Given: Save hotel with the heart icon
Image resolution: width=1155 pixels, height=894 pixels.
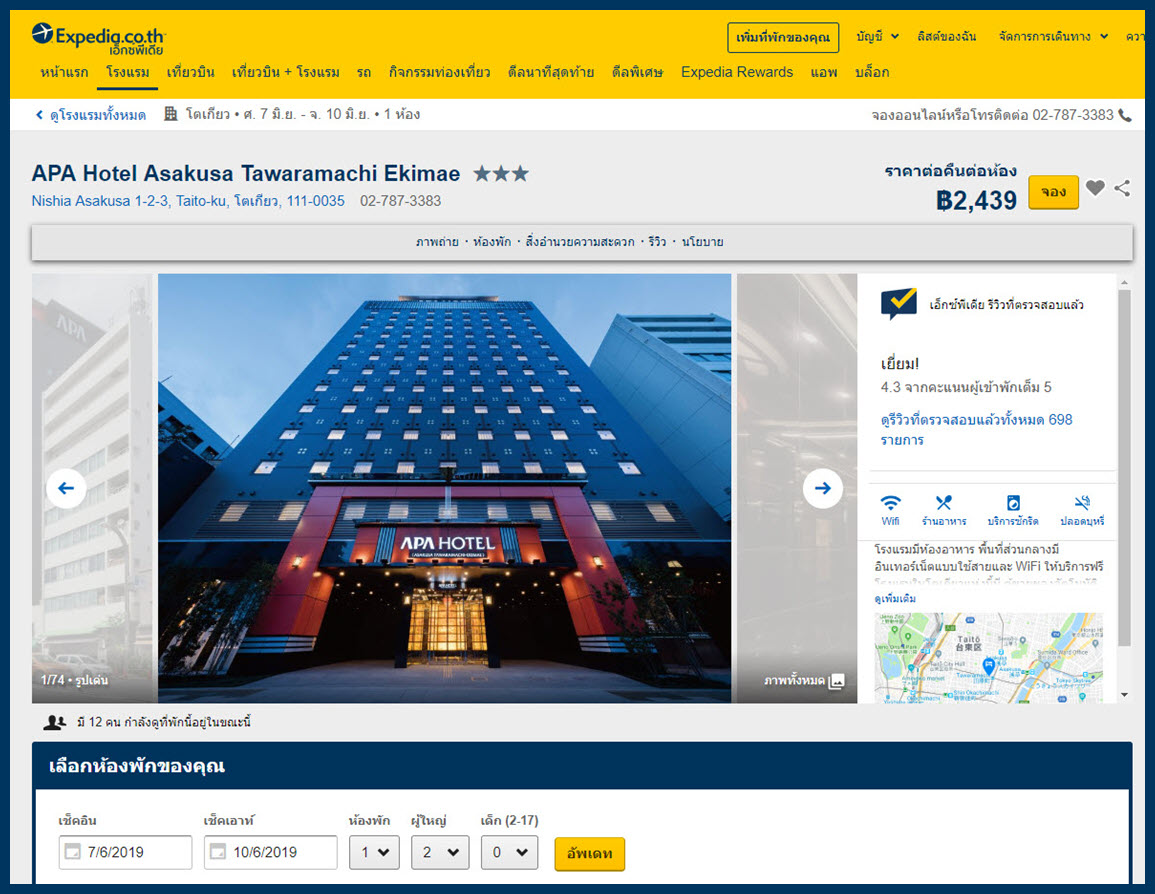Looking at the screenshot, I should [1095, 188].
